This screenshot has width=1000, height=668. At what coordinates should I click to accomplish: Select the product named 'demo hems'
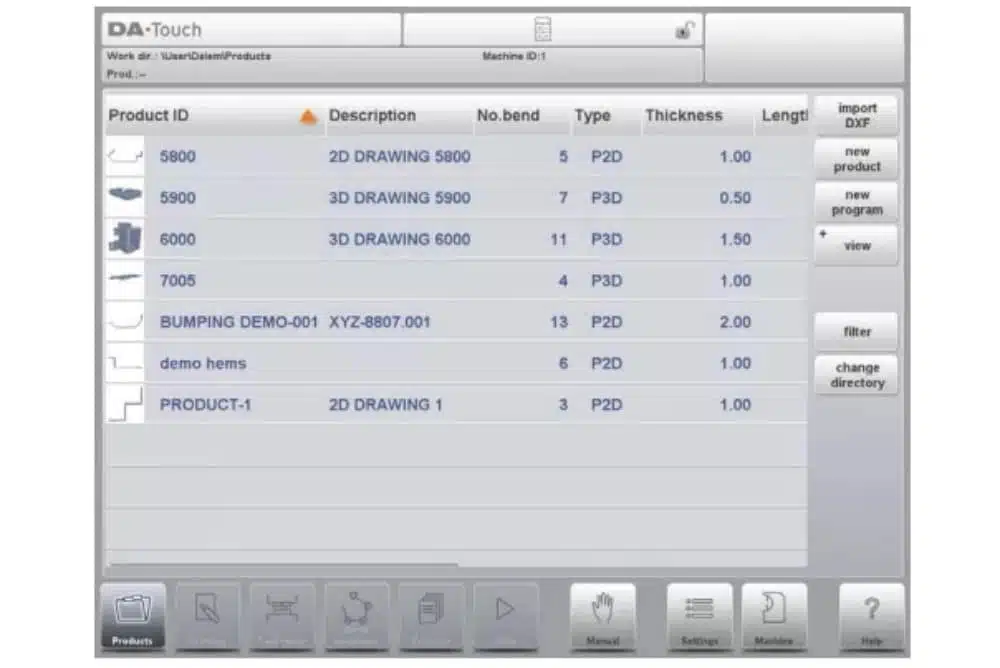pyautogui.click(x=203, y=364)
